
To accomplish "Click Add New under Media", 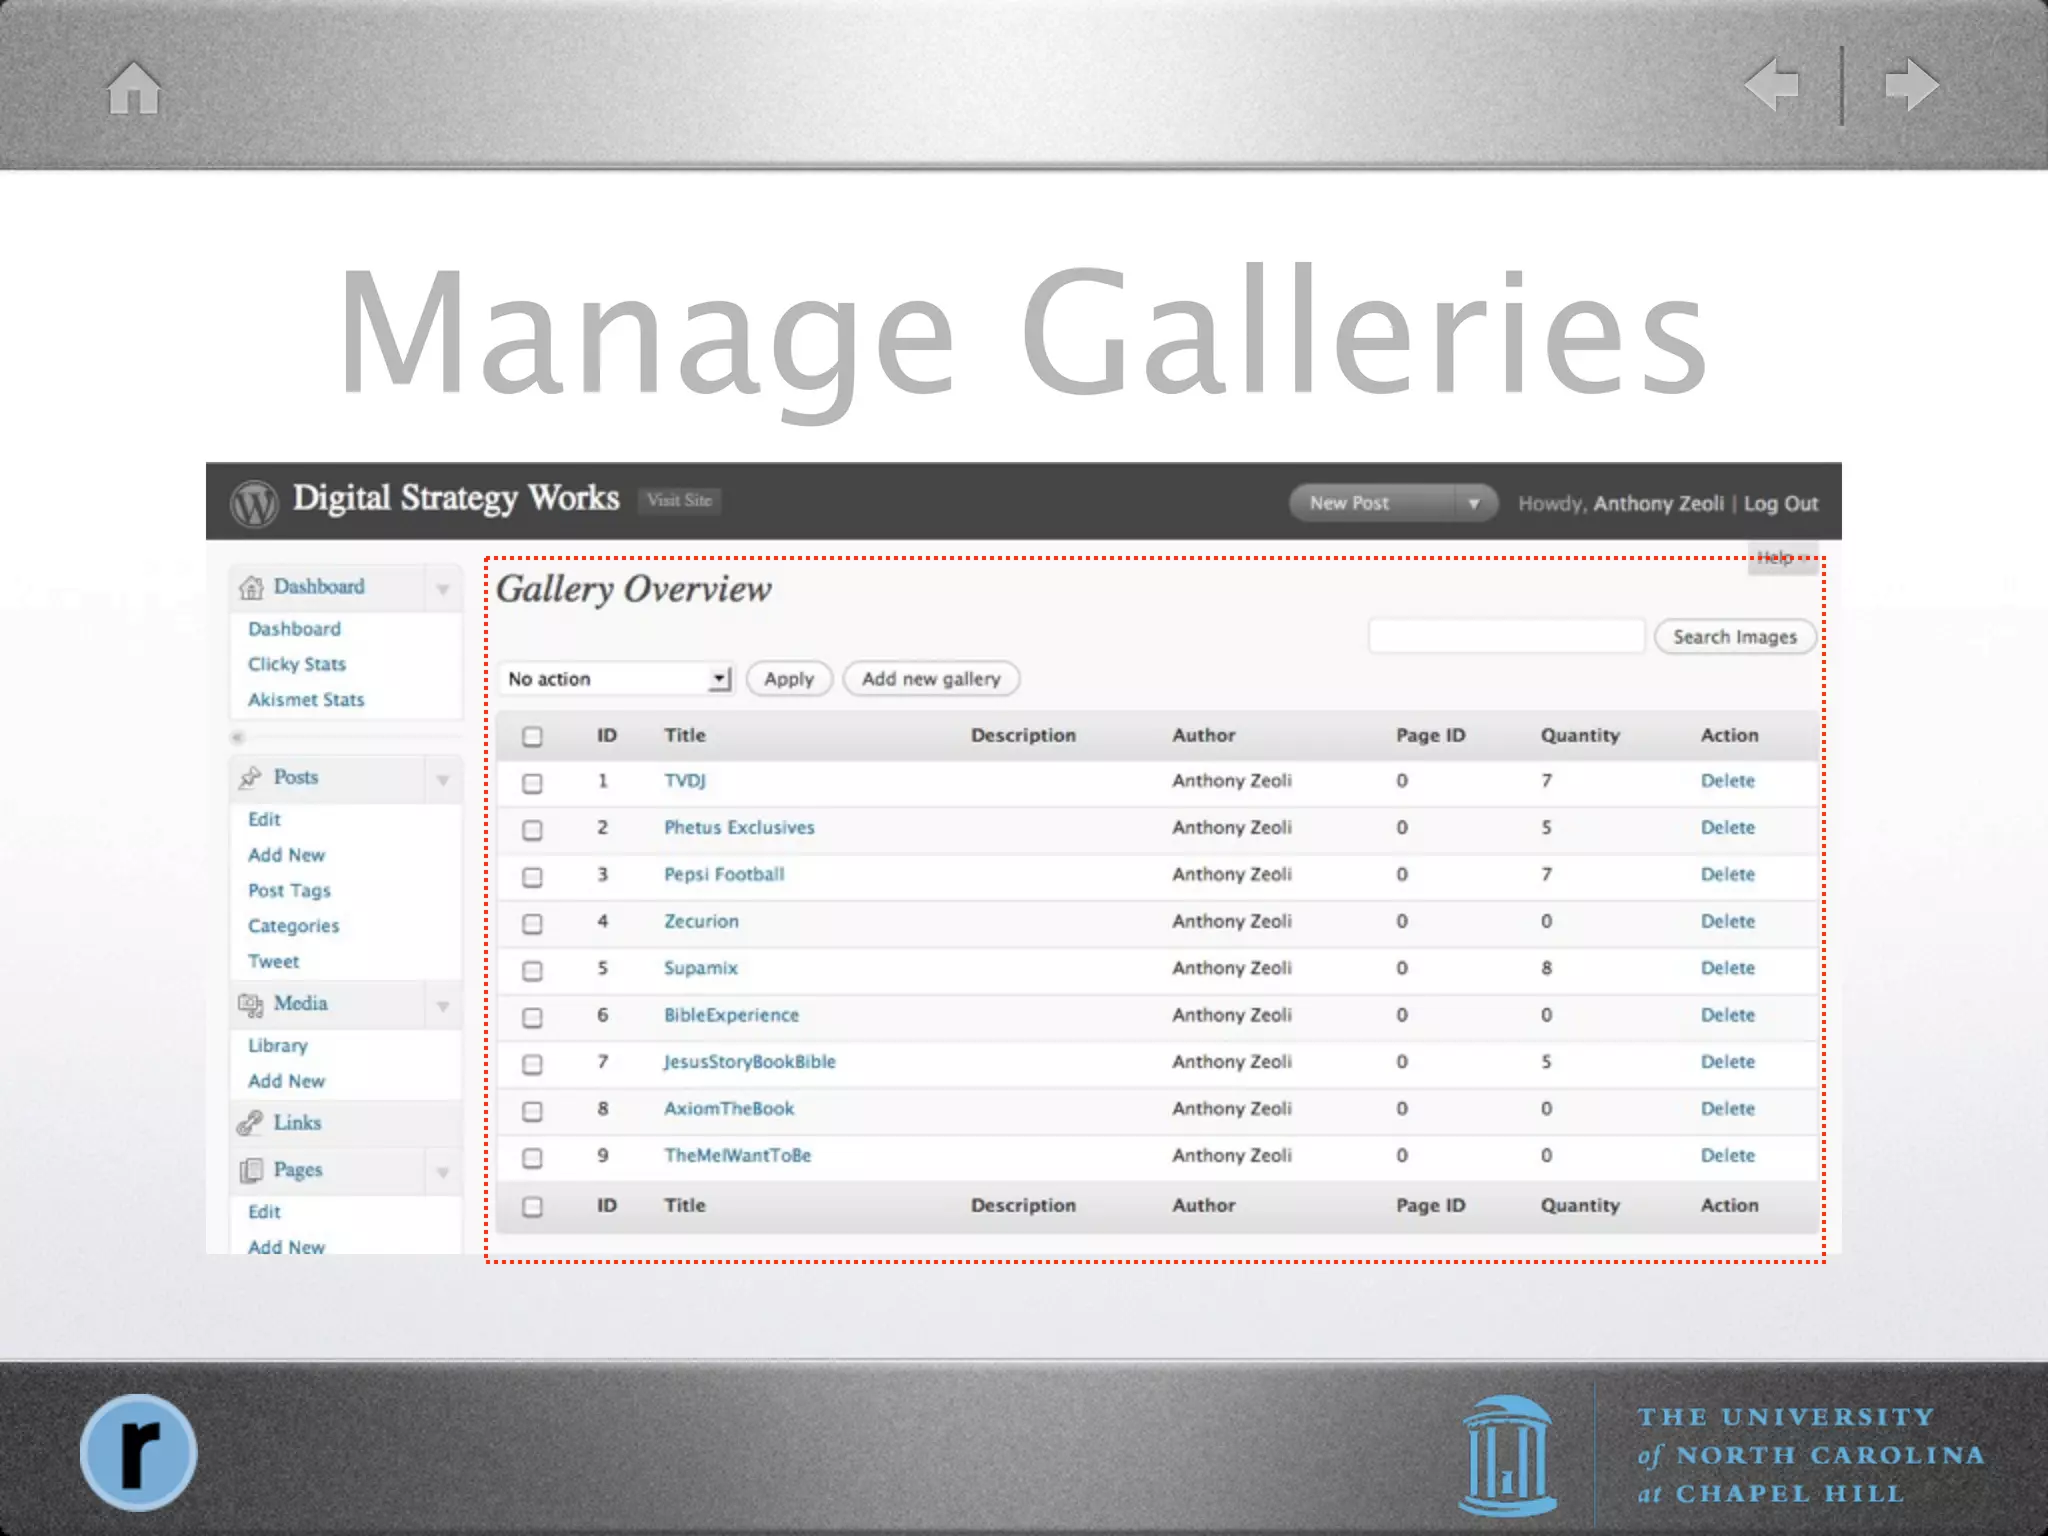I will pos(286,1081).
